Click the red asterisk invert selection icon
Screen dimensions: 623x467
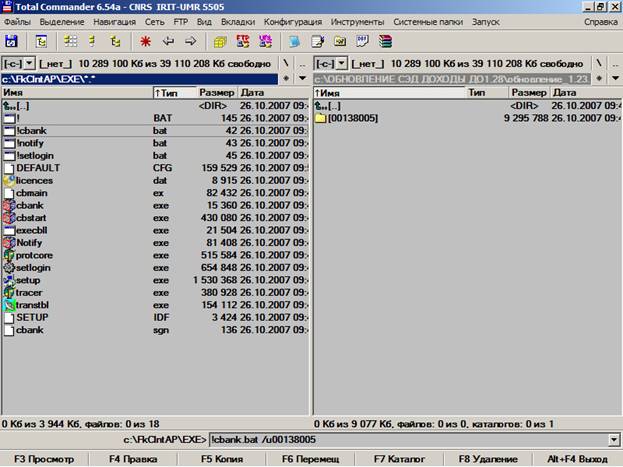[x=145, y=41]
